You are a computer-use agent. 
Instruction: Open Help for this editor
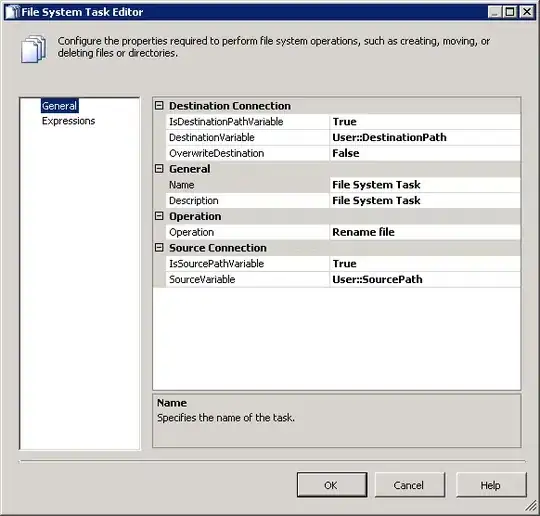tap(491, 485)
